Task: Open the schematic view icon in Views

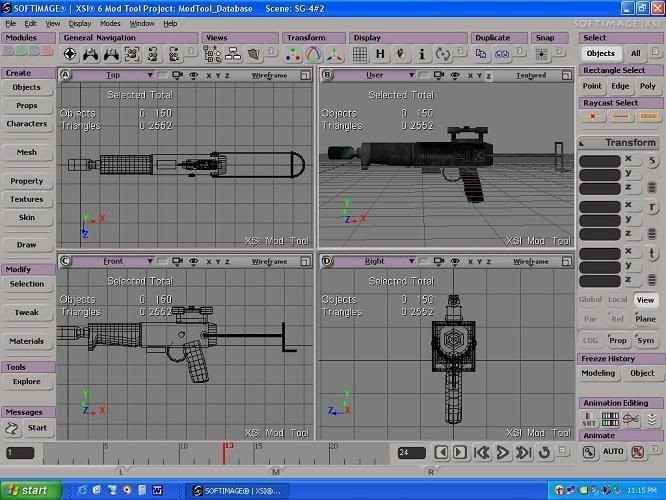Action: [233, 54]
